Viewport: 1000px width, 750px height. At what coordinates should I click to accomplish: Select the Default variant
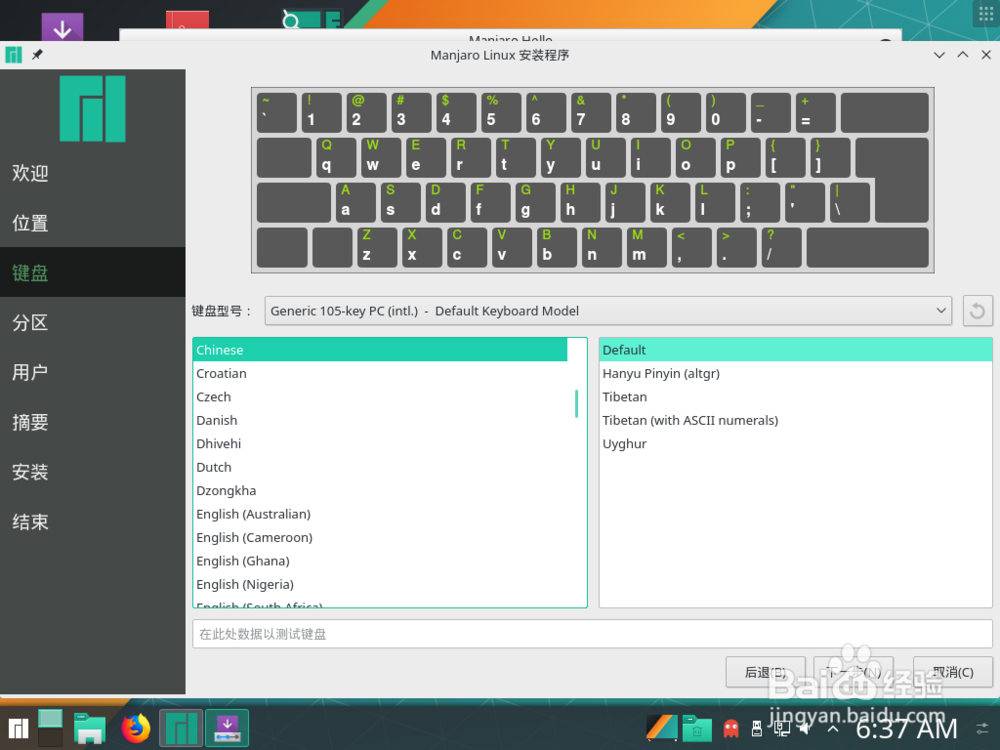pyautogui.click(x=795, y=350)
